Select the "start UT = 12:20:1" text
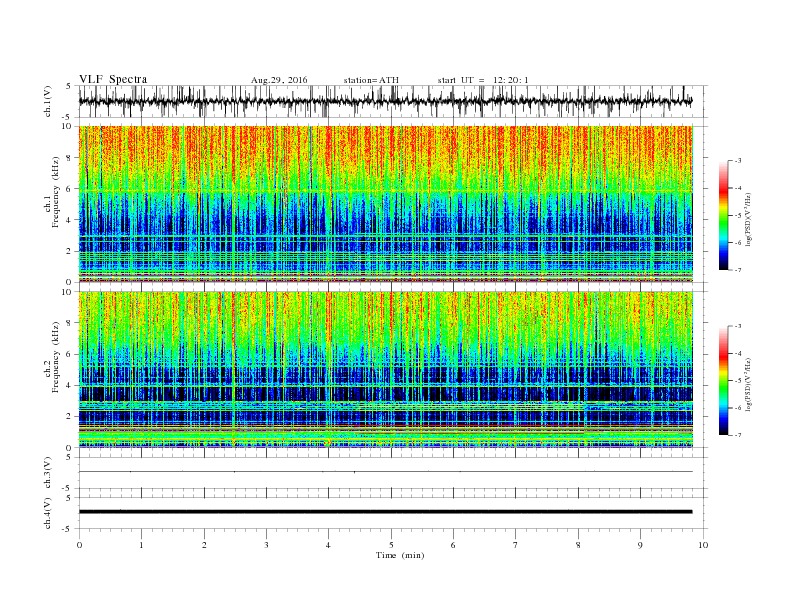792x612 pixels. [x=483, y=80]
